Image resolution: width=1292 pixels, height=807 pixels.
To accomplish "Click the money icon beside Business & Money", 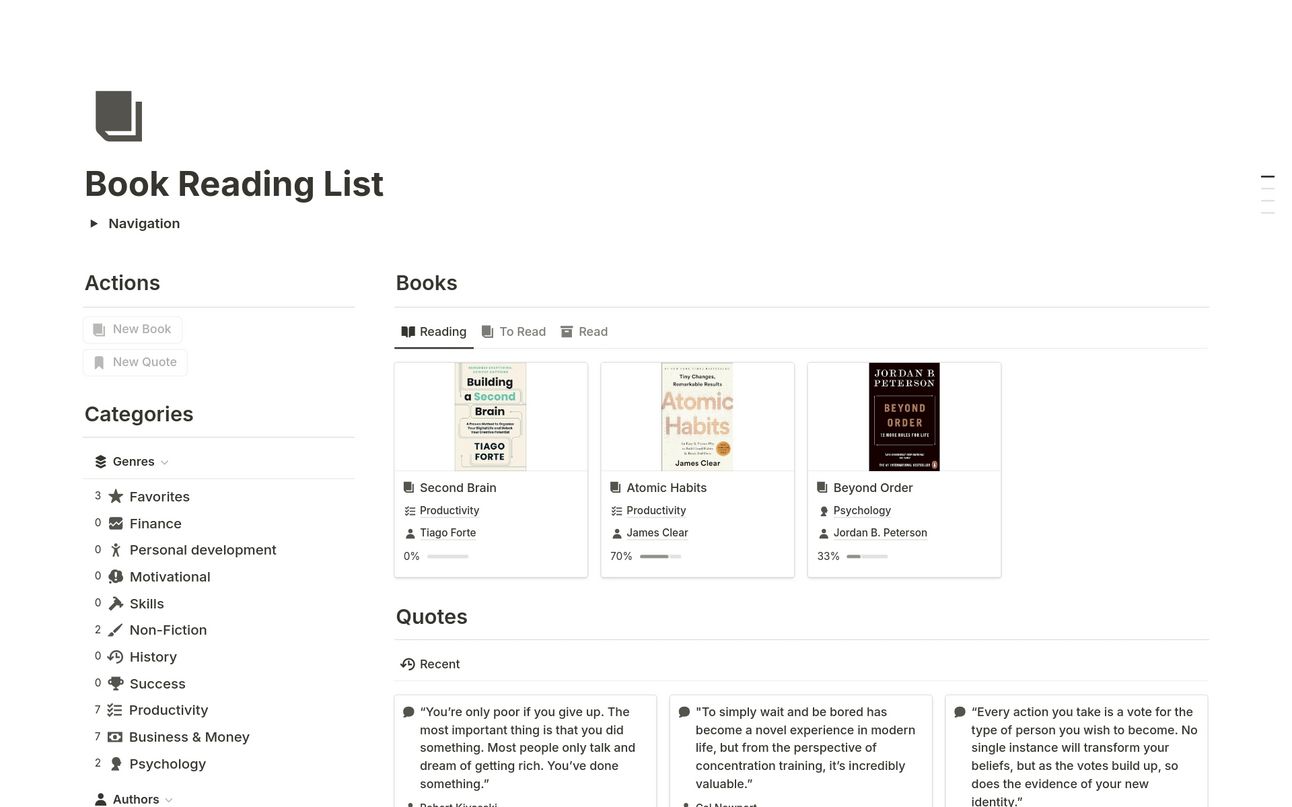I will 116,737.
